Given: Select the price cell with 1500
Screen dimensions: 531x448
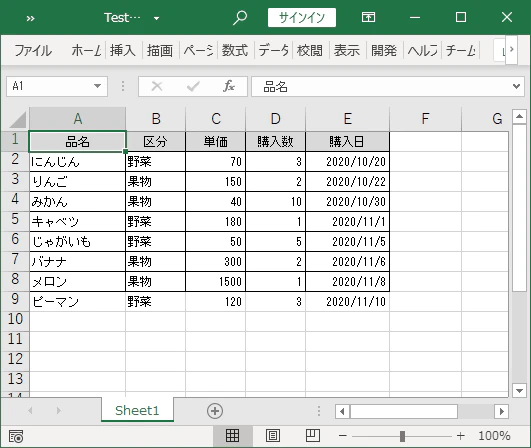Looking at the screenshot, I should click(215, 281).
